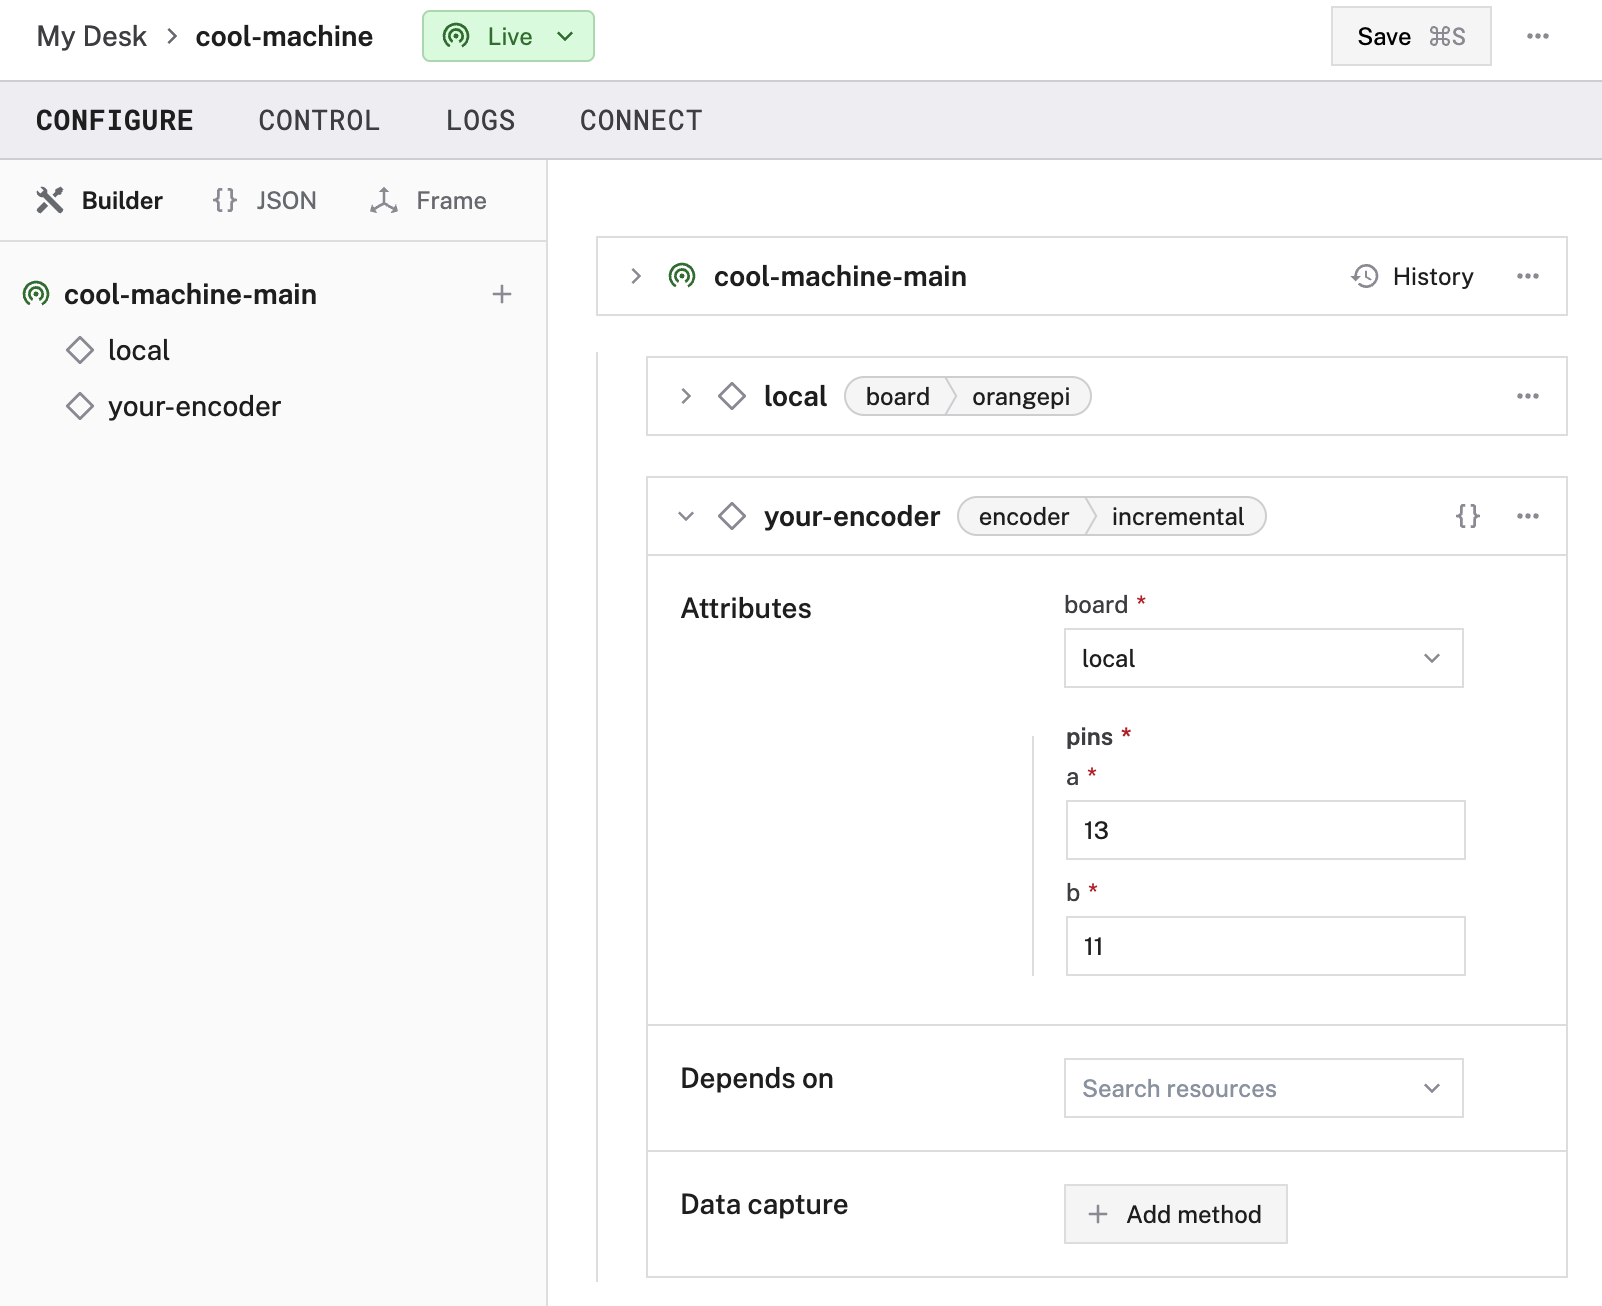
Task: Open the Live status dropdown
Action: coord(508,36)
